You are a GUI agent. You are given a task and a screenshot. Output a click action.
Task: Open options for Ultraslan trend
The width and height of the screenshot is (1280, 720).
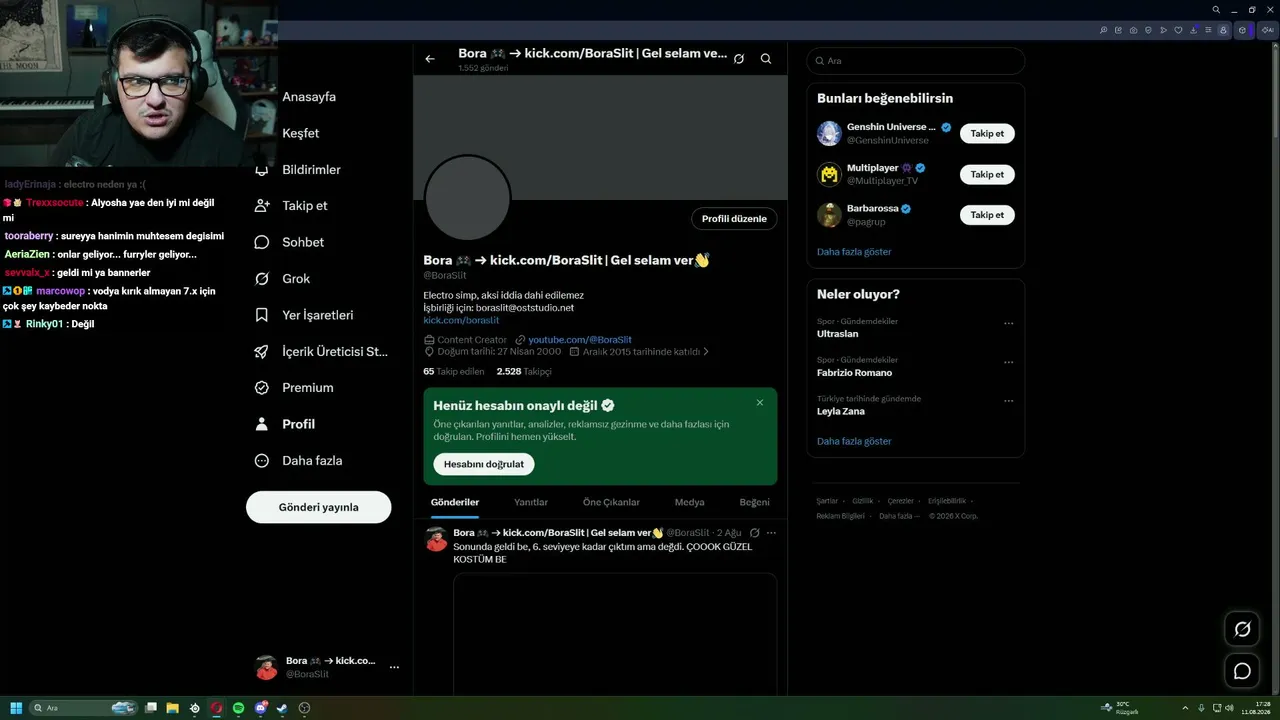pos(1009,323)
